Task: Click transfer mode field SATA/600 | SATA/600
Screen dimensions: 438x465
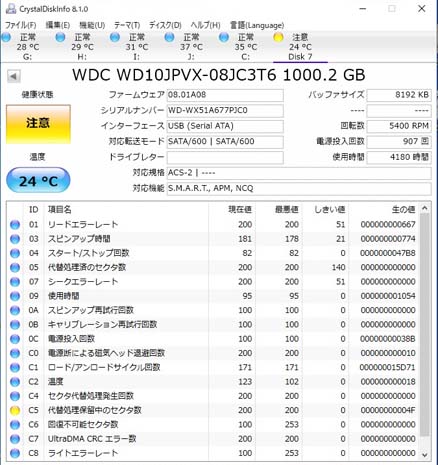Action: [225, 142]
